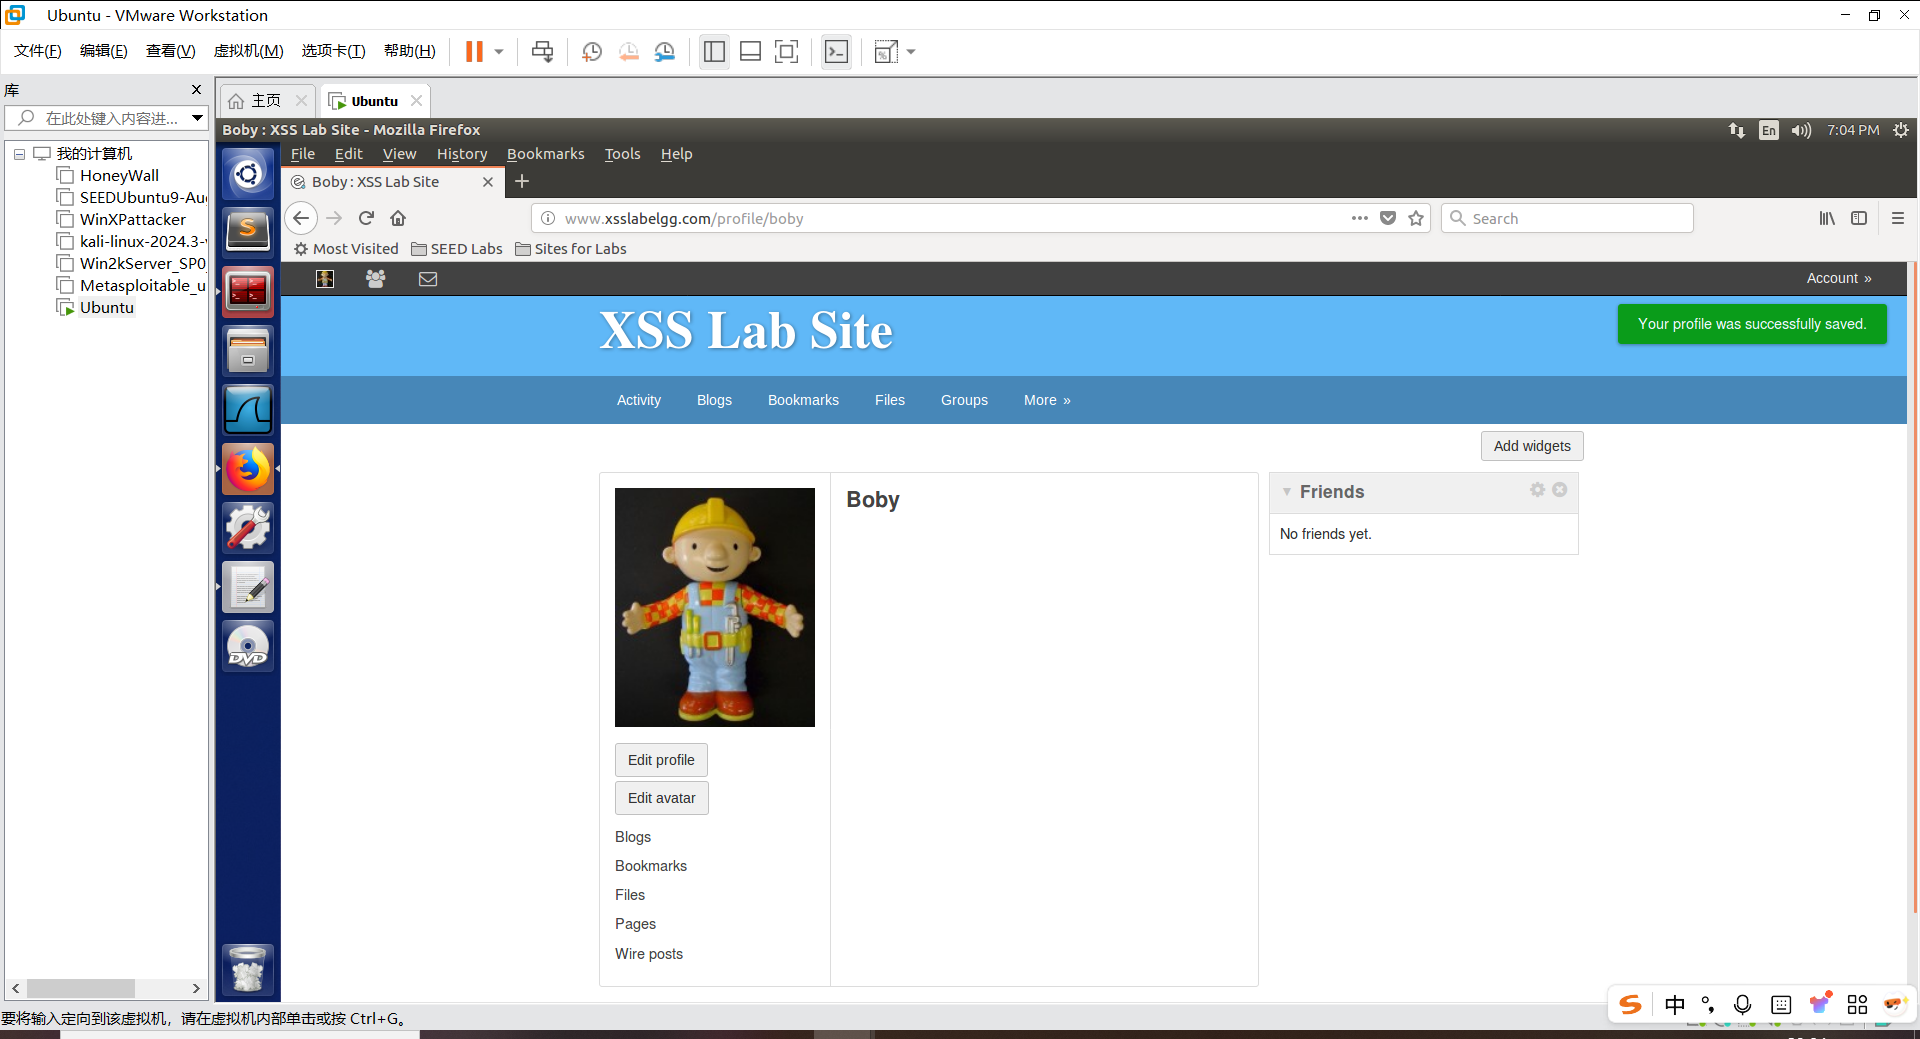Viewport: 1920px width, 1039px height.
Task: Open the 文件(F) menu
Action: pos(38,51)
